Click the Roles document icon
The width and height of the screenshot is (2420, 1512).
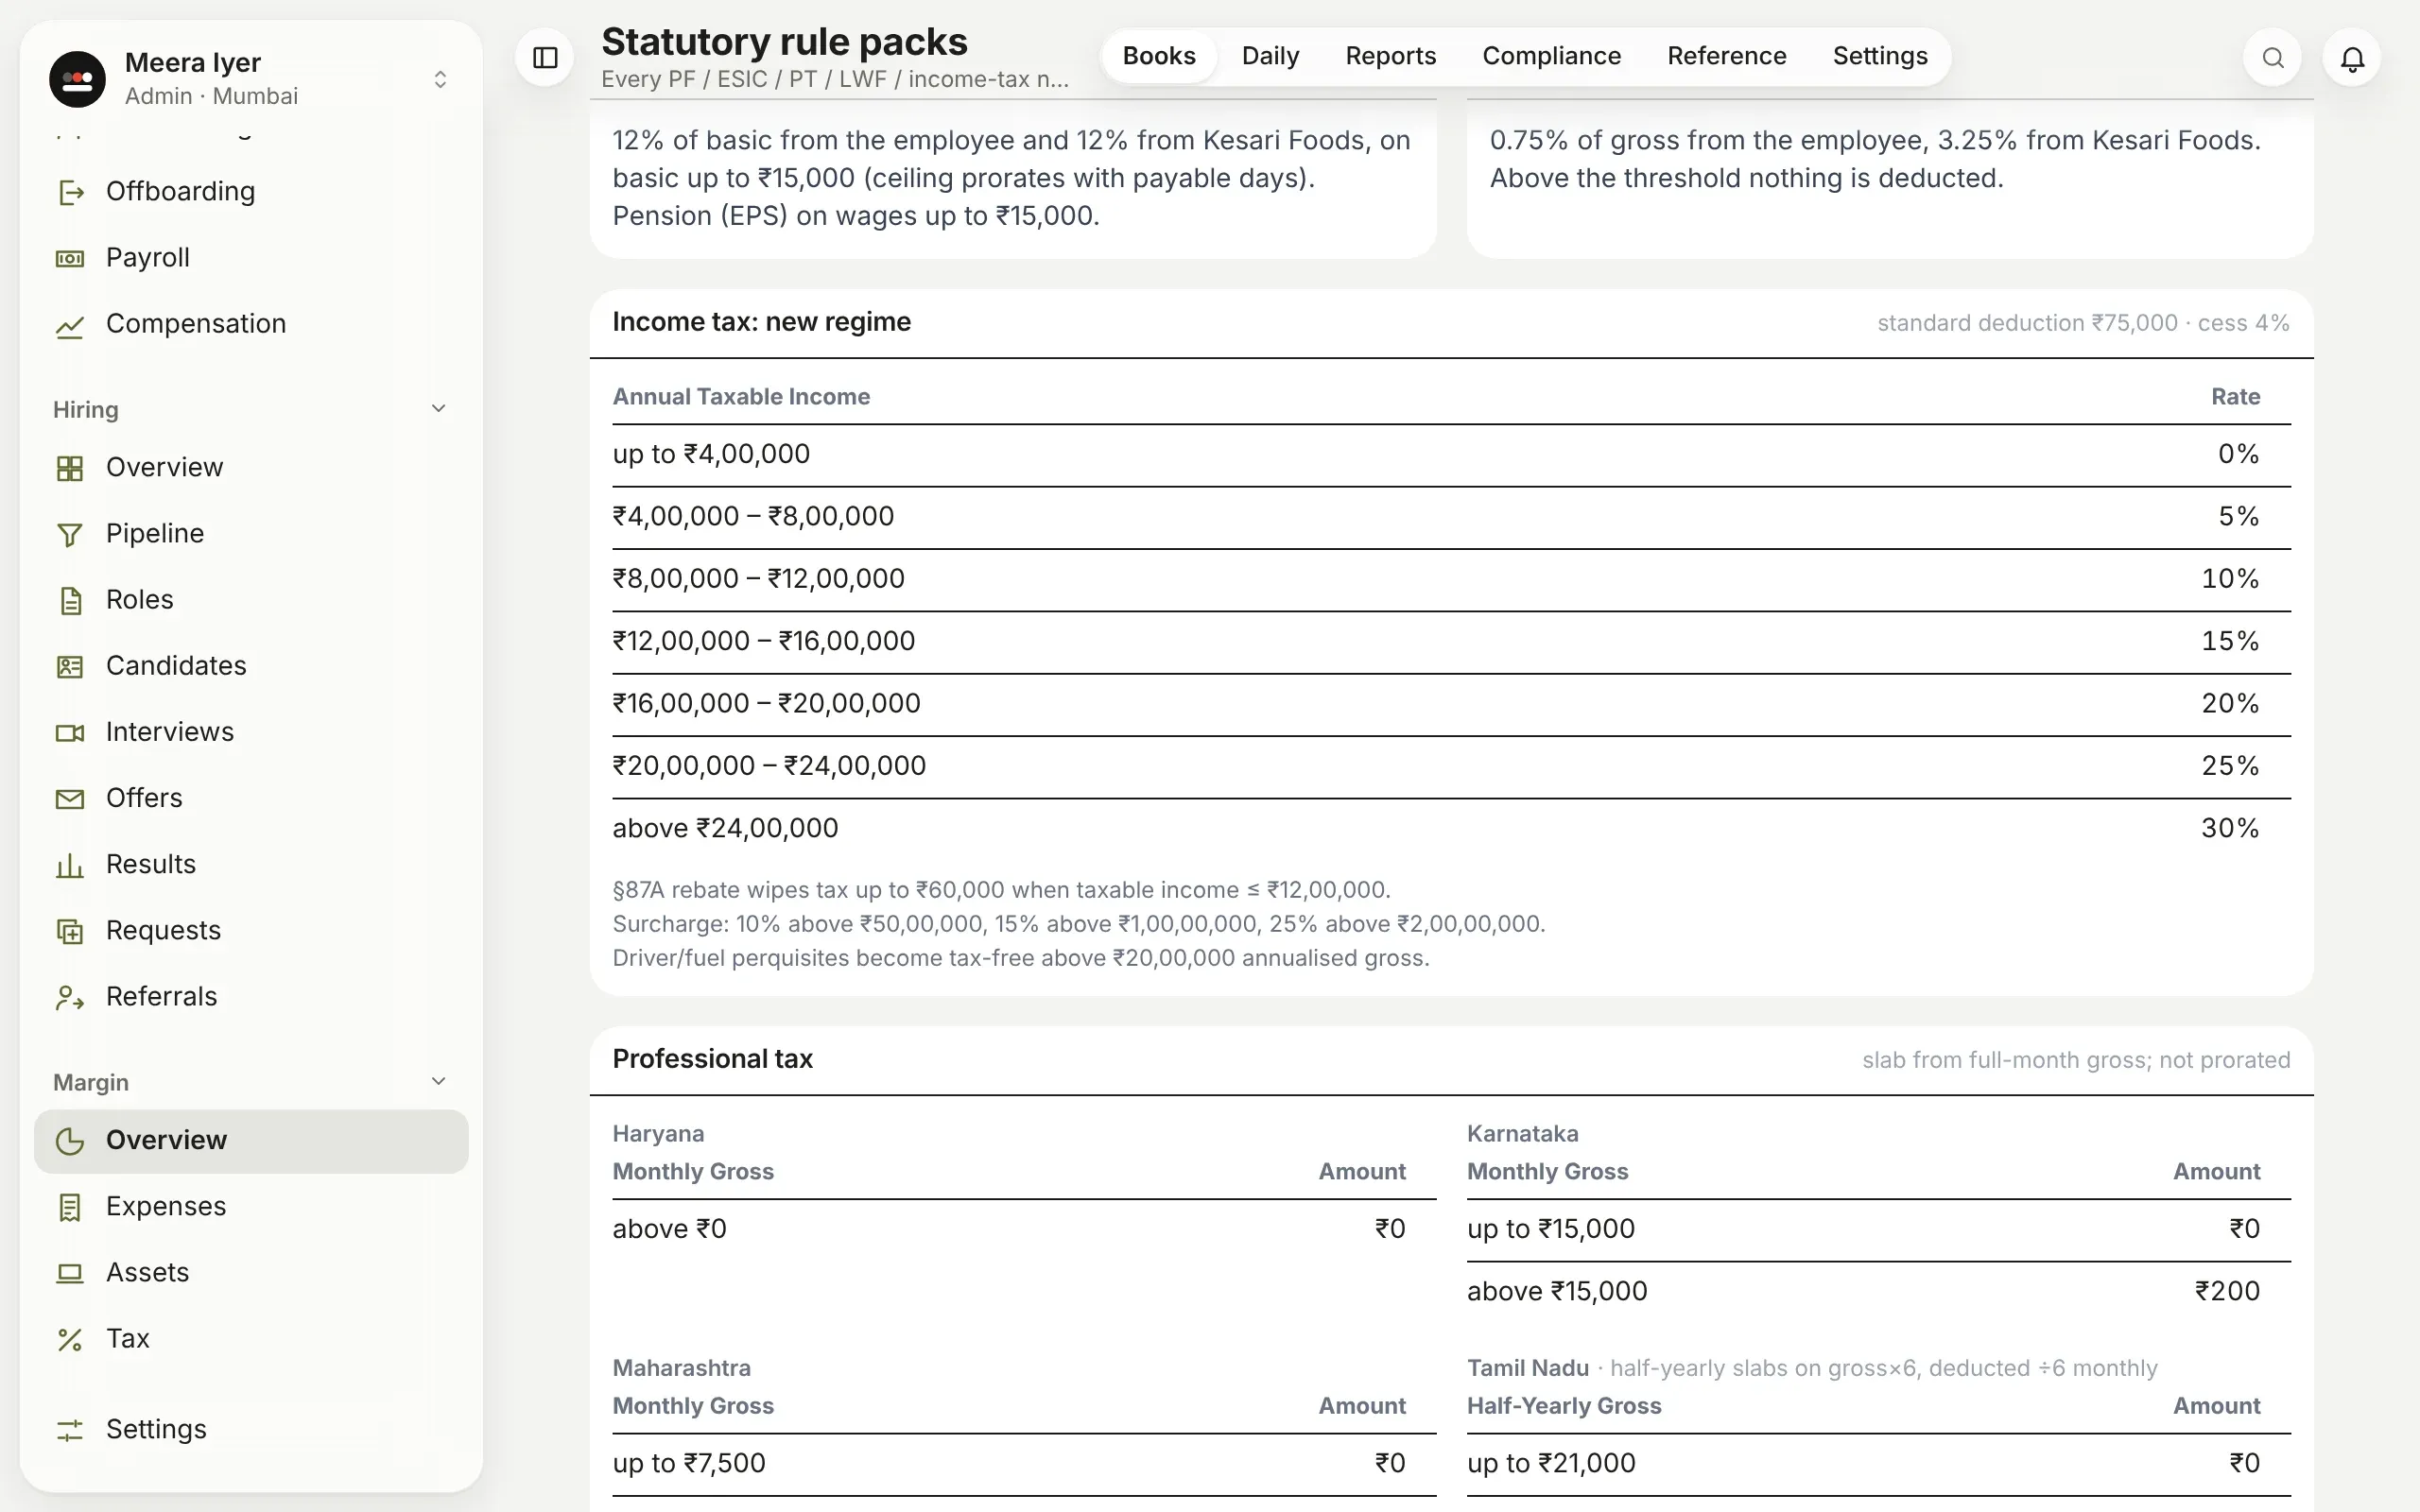pyautogui.click(x=70, y=600)
